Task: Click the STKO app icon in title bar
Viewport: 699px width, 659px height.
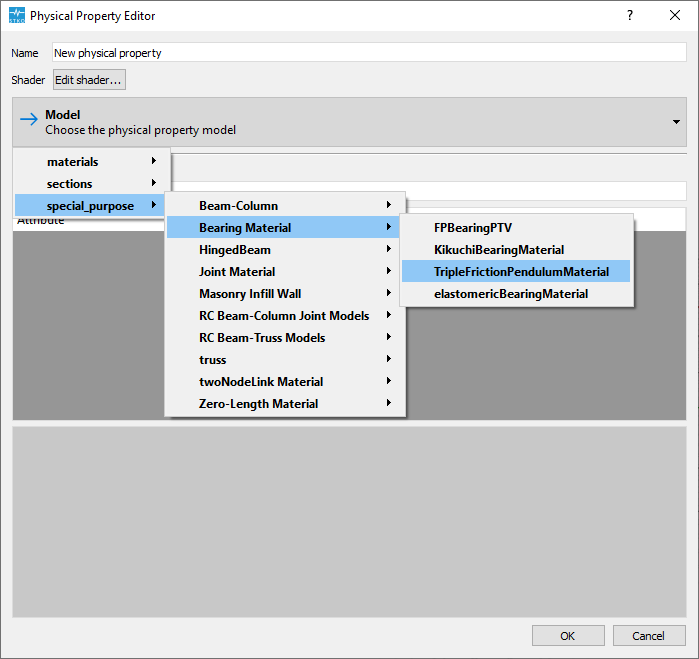Action: pyautogui.click(x=17, y=15)
